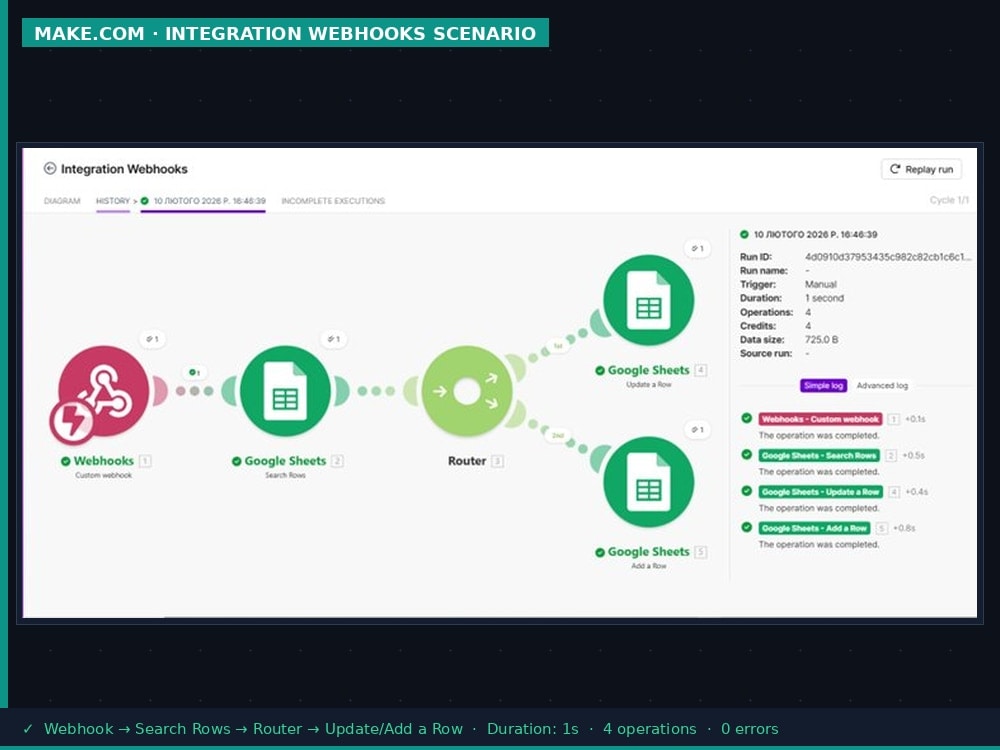Click green check beside Webhooks log entry

(746, 418)
